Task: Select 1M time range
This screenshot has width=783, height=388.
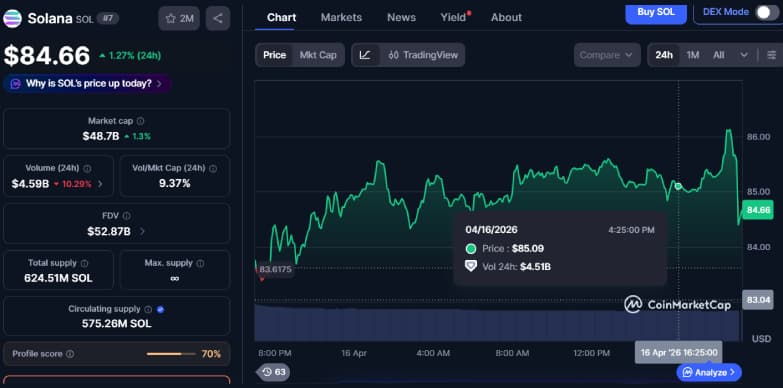Action: 693,55
